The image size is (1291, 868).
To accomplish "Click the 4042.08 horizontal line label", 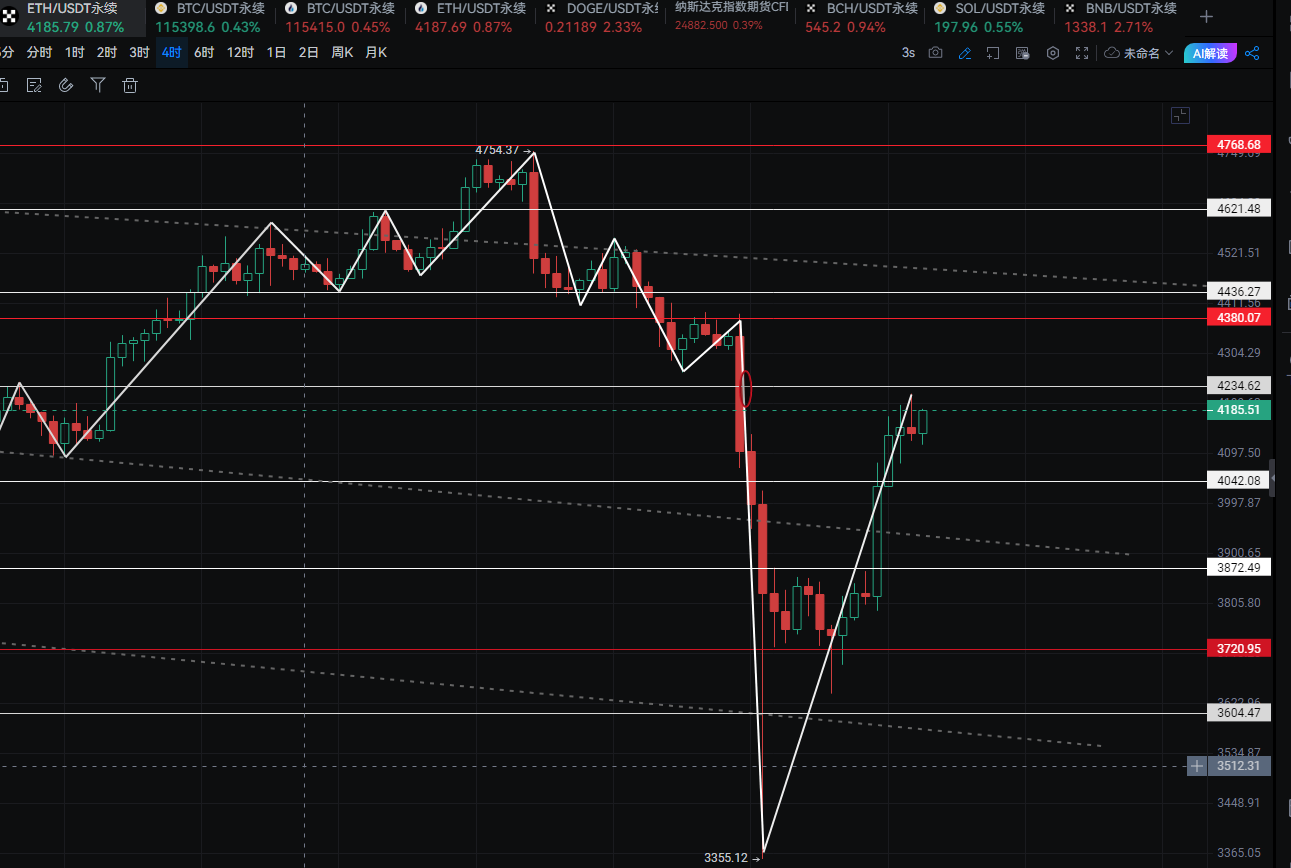I will (1239, 481).
